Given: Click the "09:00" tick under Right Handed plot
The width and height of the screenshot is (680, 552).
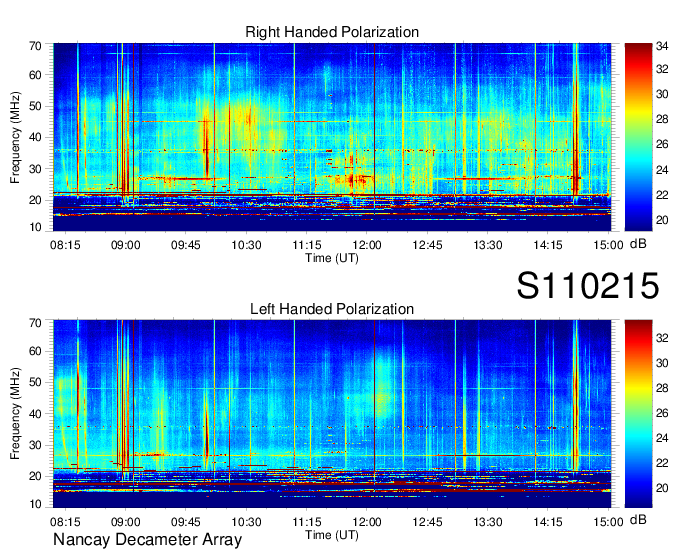Looking at the screenshot, I should [x=126, y=245].
